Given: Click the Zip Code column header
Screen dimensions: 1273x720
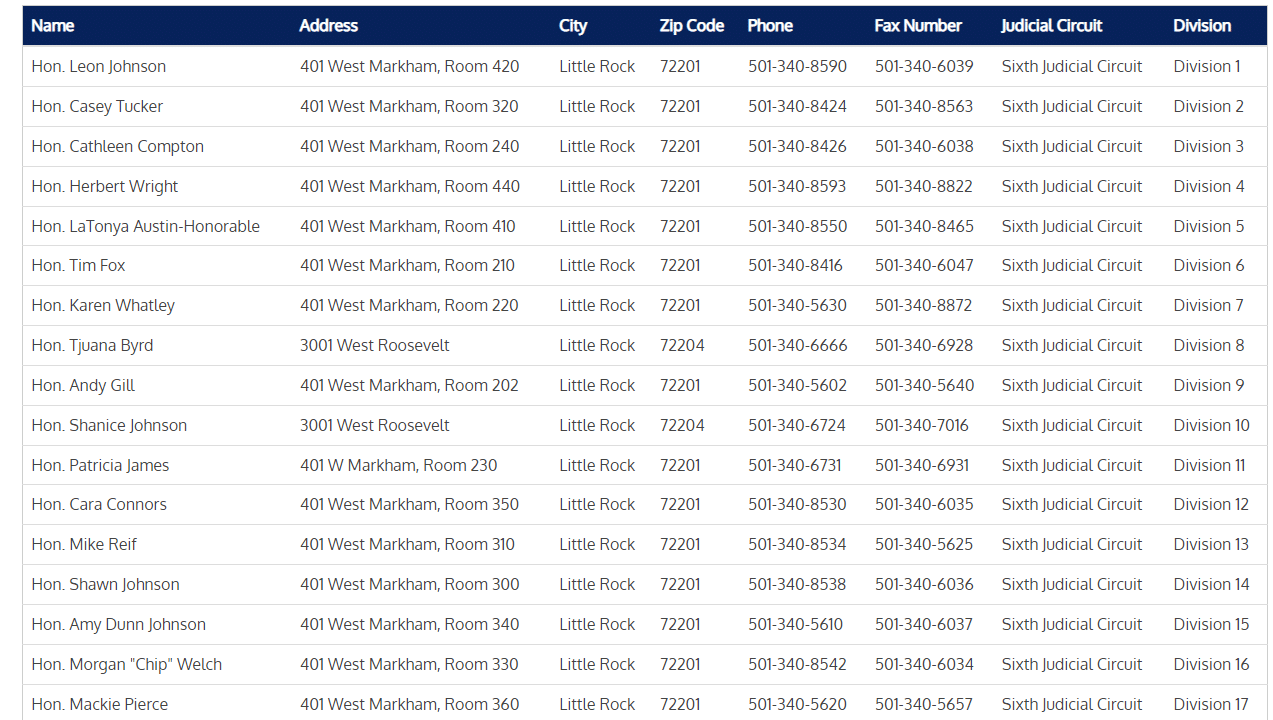Looking at the screenshot, I should tap(691, 26).
